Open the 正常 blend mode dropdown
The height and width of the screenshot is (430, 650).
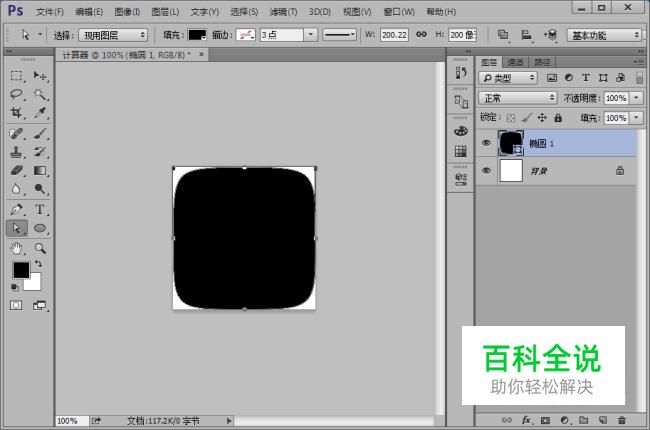(x=517, y=98)
